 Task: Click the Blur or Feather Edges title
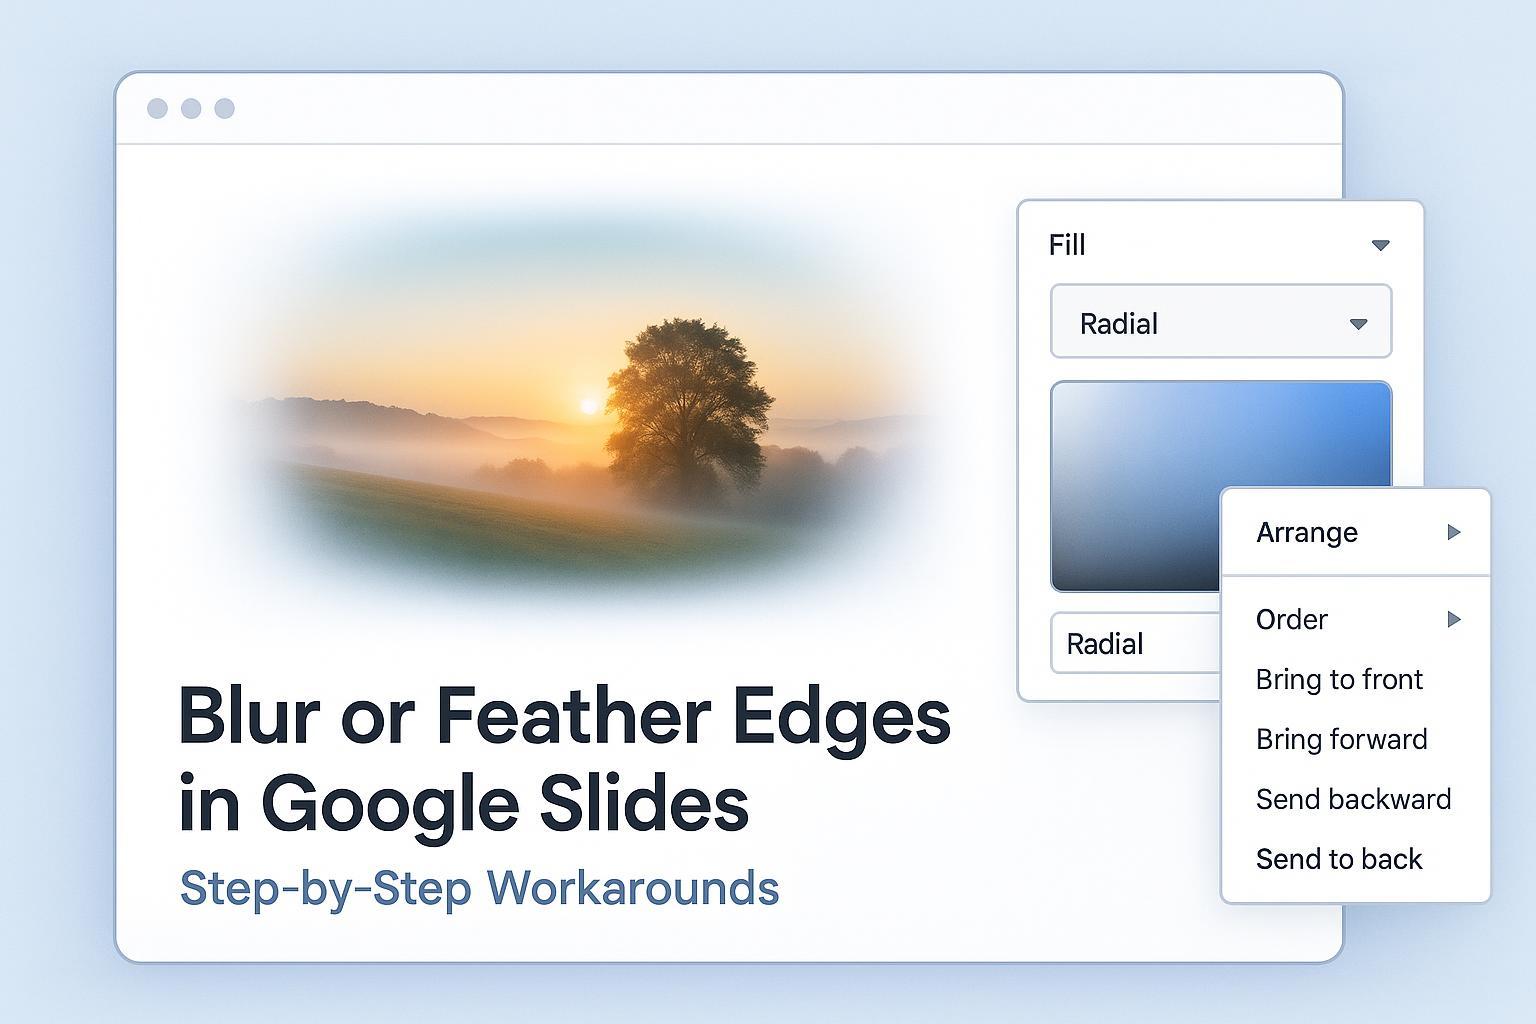click(x=564, y=760)
